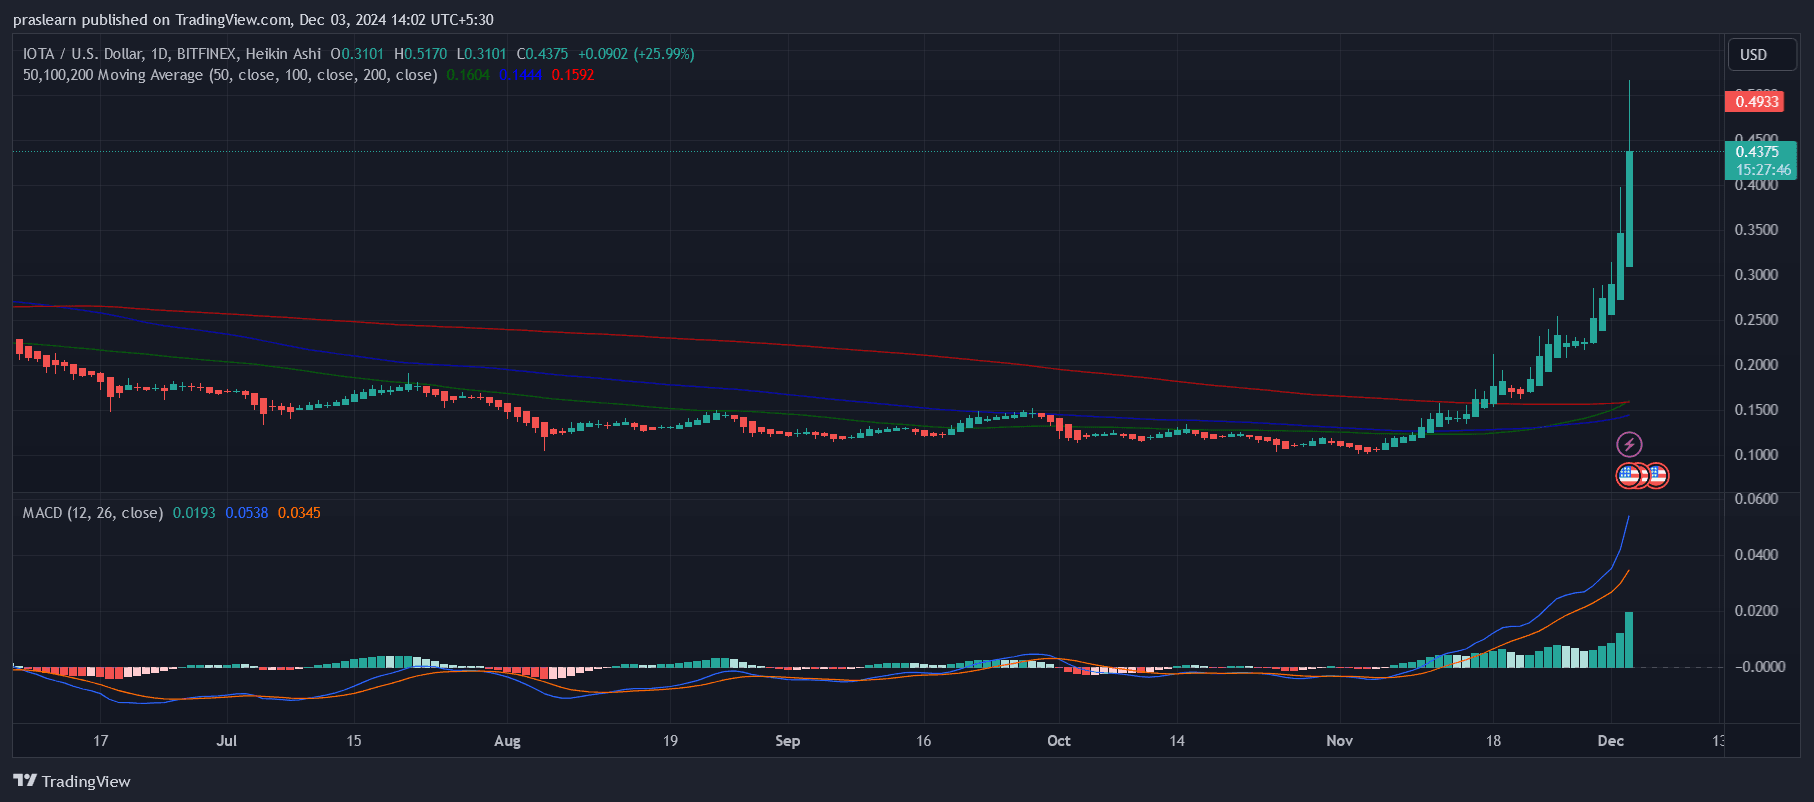Click the rightmost US flag economic event icon
The image size is (1814, 802).
click(x=1657, y=475)
